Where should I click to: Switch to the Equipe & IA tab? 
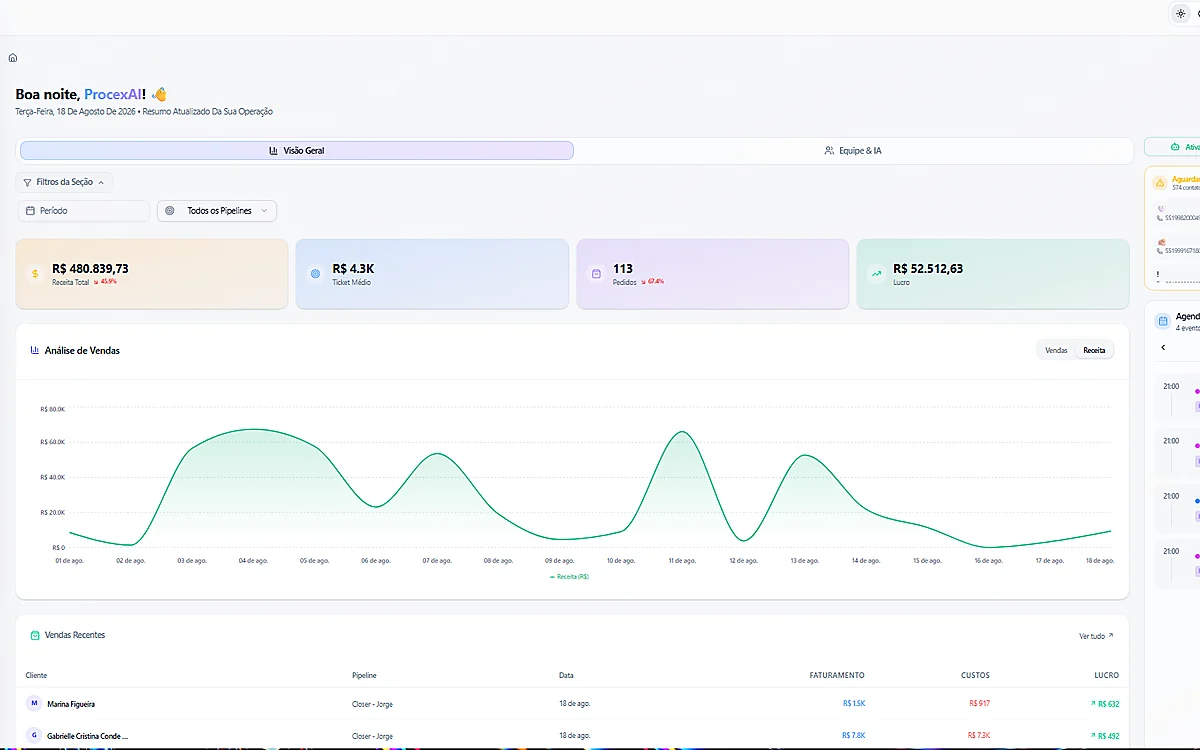[853, 151]
